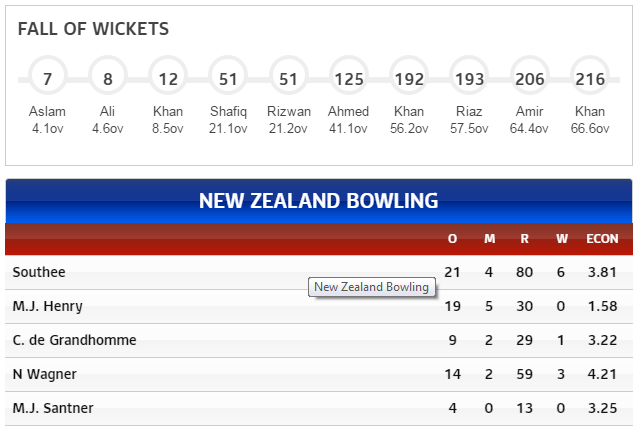Image resolution: width=638 pixels, height=431 pixels.
Task: Click C. de Grandhomme's name
Action: click(x=74, y=340)
